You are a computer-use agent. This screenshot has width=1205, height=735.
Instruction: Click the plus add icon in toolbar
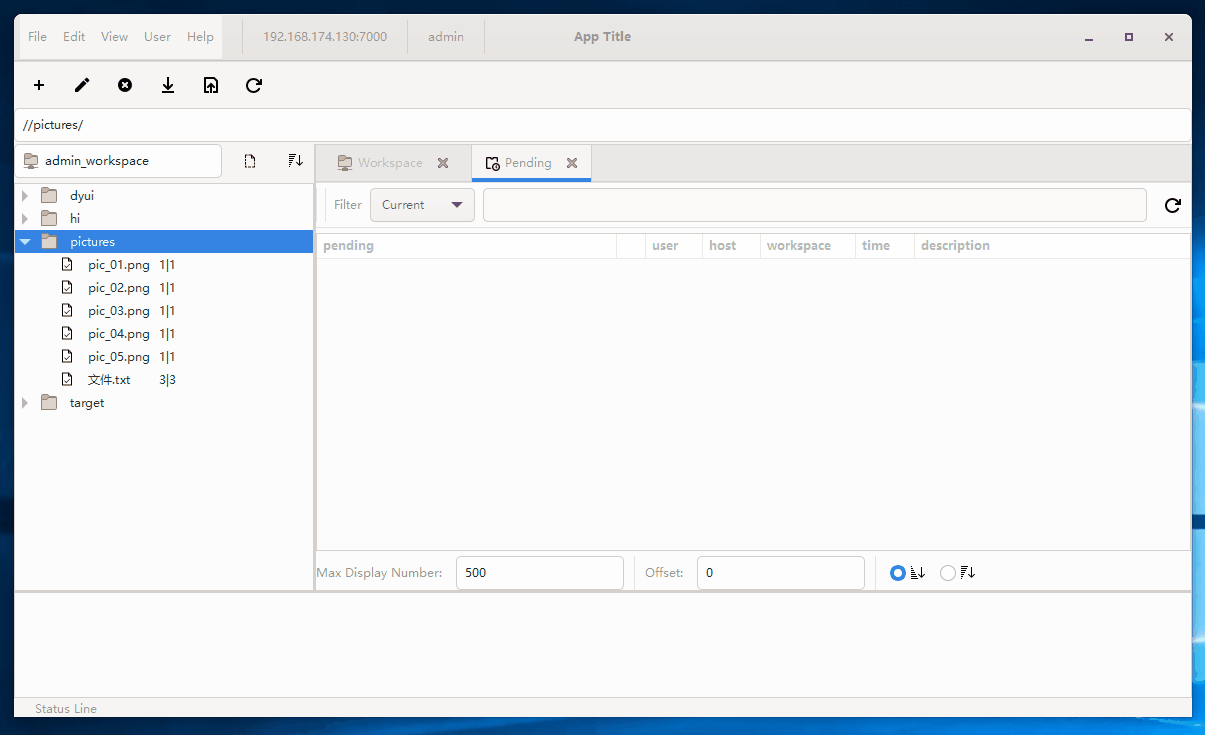pyautogui.click(x=39, y=85)
